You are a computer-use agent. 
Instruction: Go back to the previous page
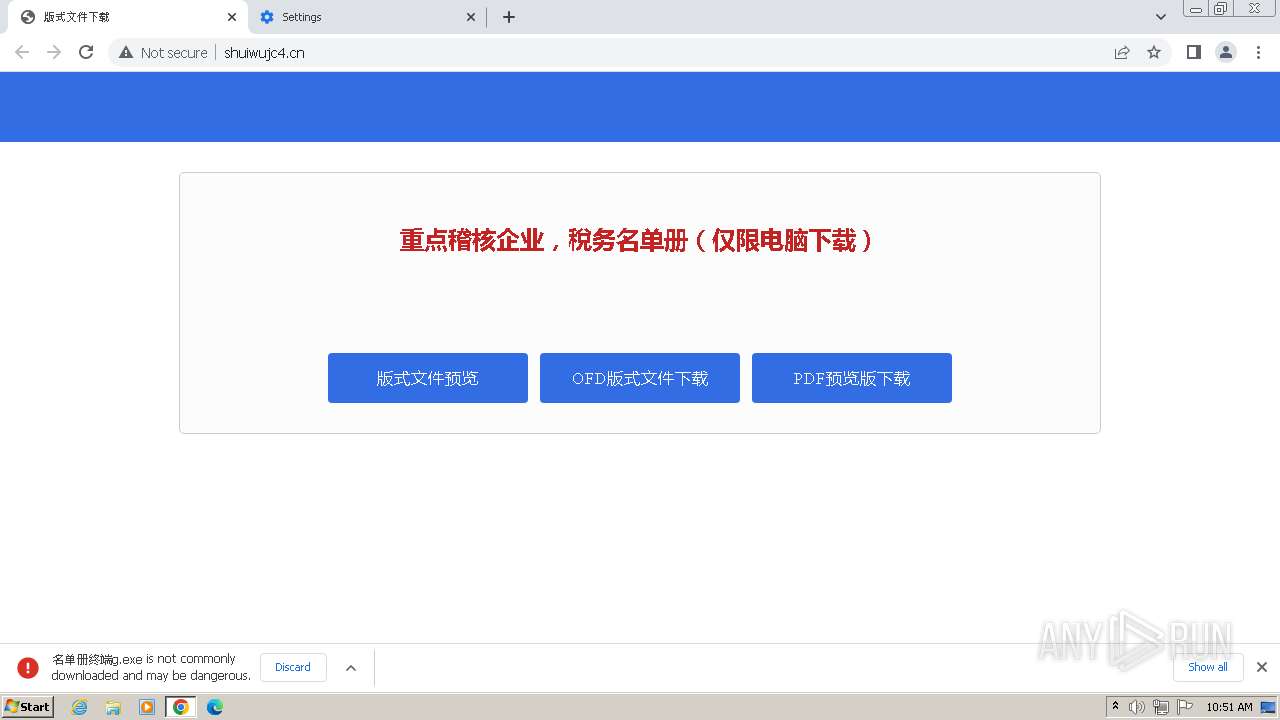pyautogui.click(x=22, y=52)
